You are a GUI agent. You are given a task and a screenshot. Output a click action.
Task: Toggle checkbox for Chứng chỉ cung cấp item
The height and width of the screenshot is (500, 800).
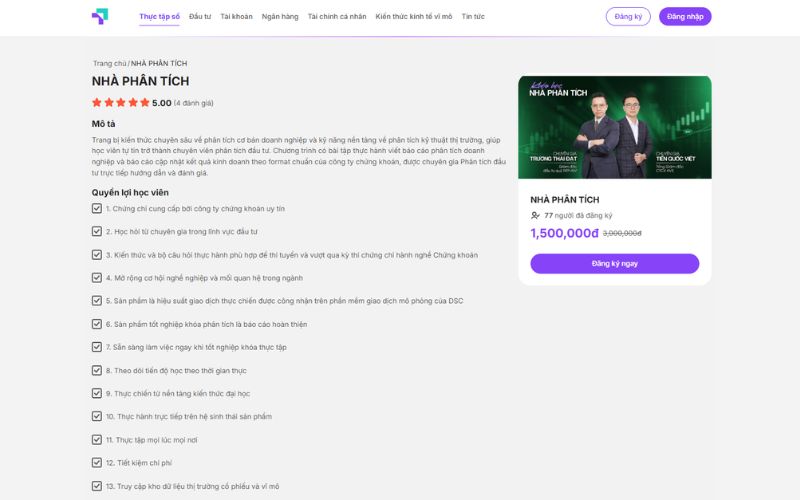[x=97, y=208]
